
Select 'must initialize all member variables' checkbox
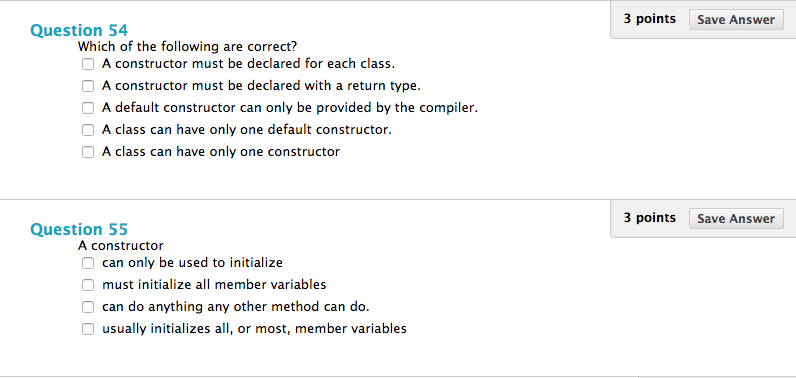pyautogui.click(x=88, y=285)
